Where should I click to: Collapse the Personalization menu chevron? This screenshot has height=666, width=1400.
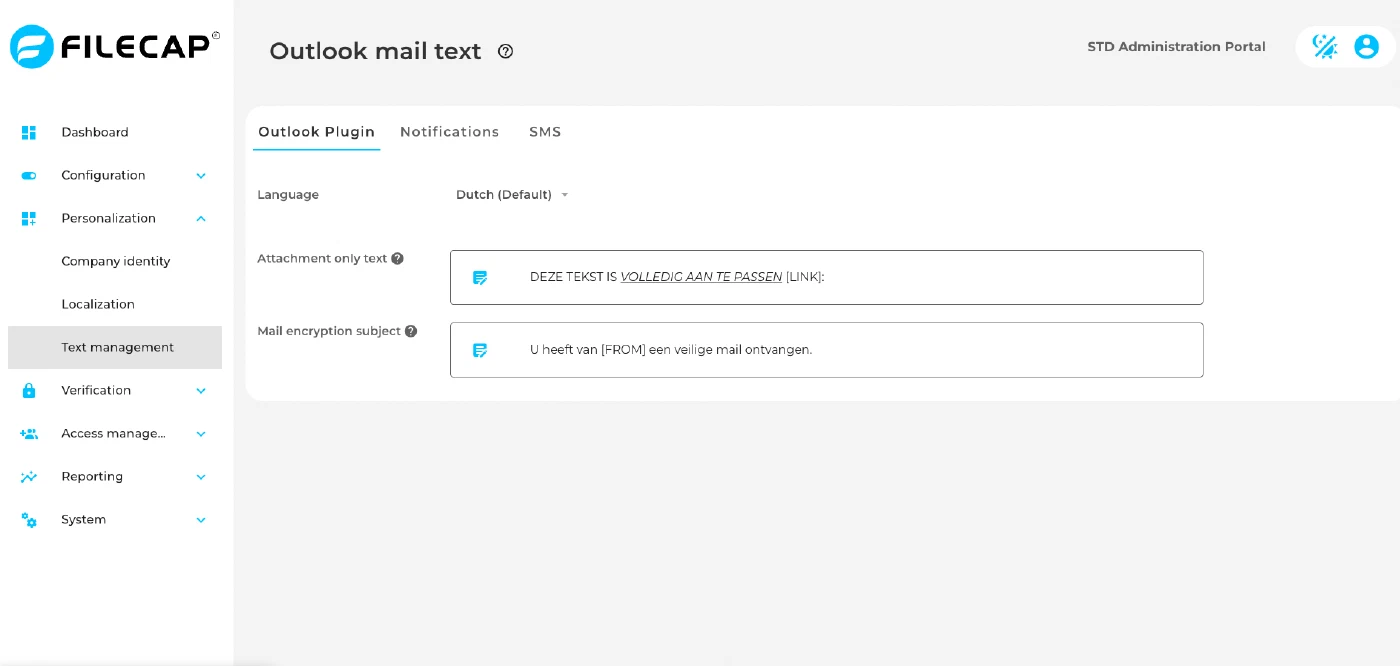[x=201, y=218]
